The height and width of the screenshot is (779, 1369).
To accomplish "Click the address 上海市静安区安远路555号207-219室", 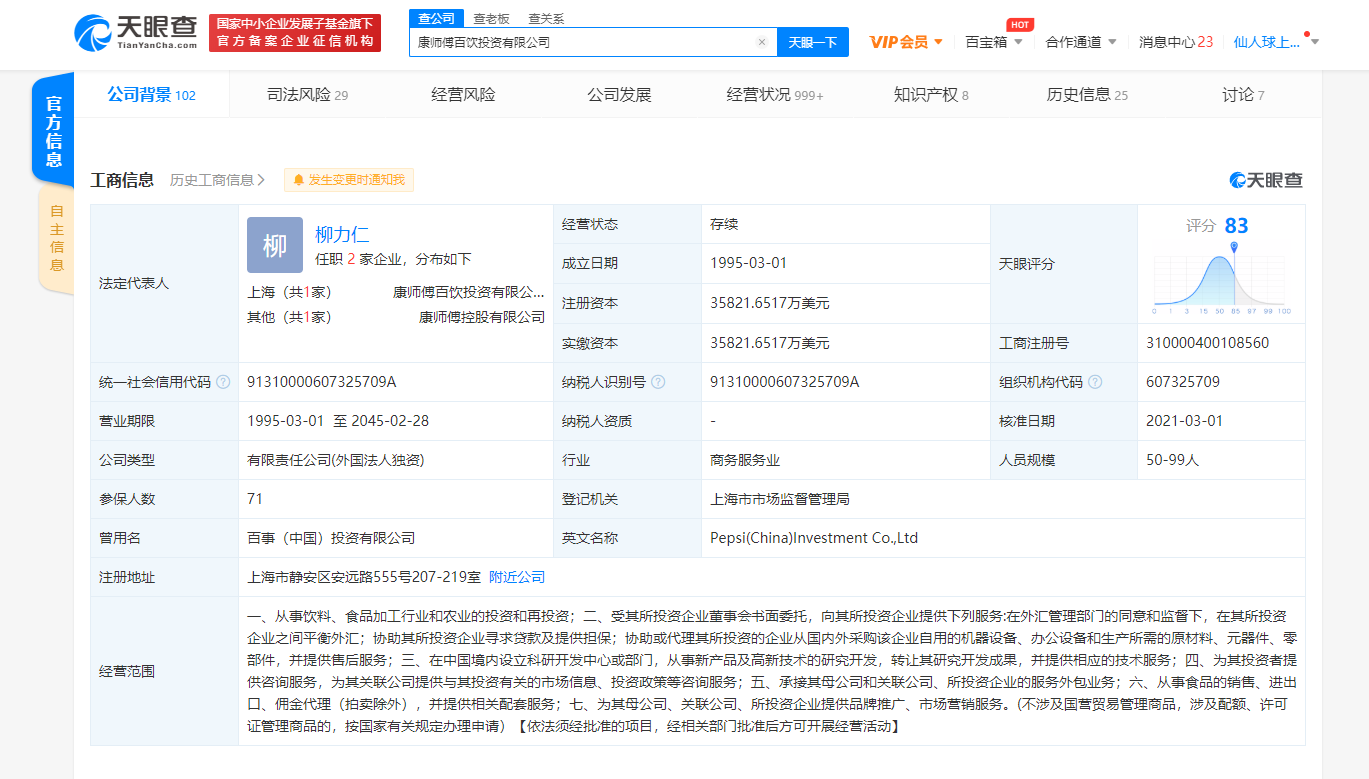I will point(364,577).
